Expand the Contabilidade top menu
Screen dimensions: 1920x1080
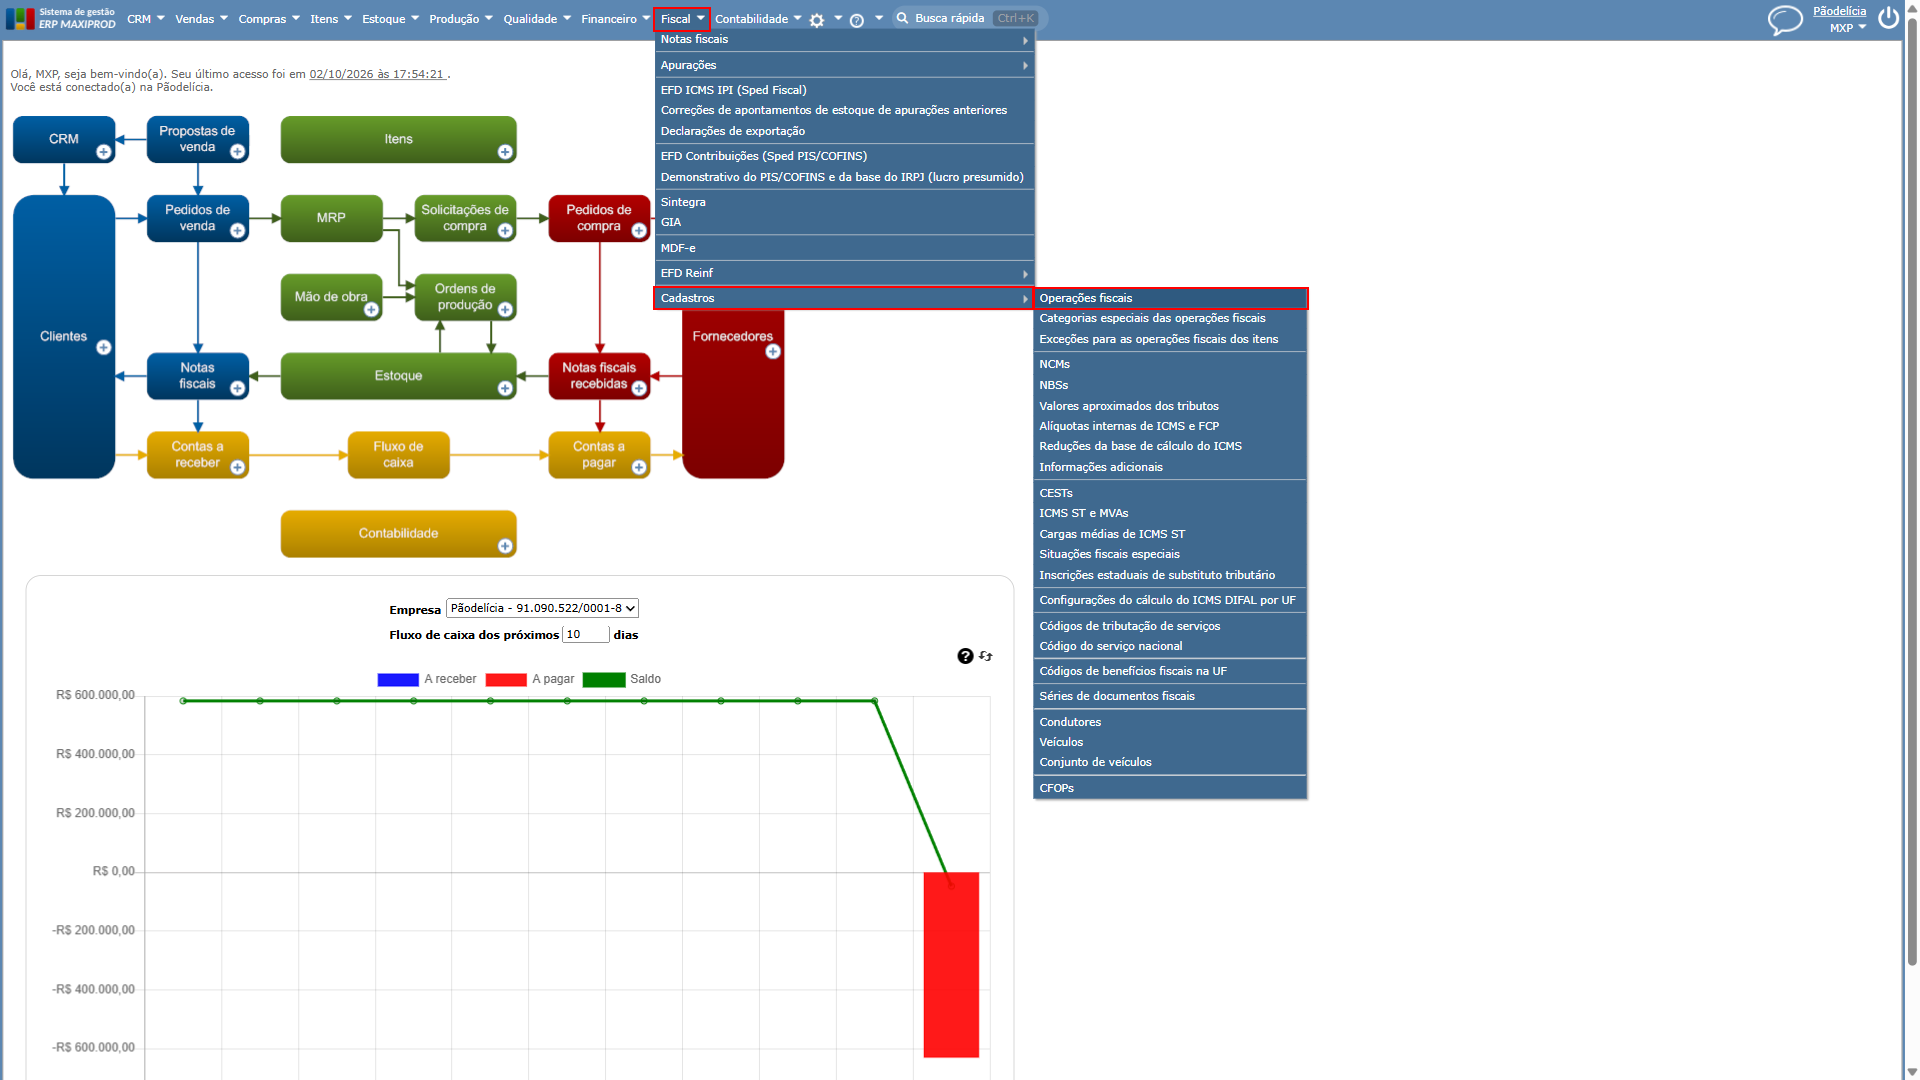point(758,19)
